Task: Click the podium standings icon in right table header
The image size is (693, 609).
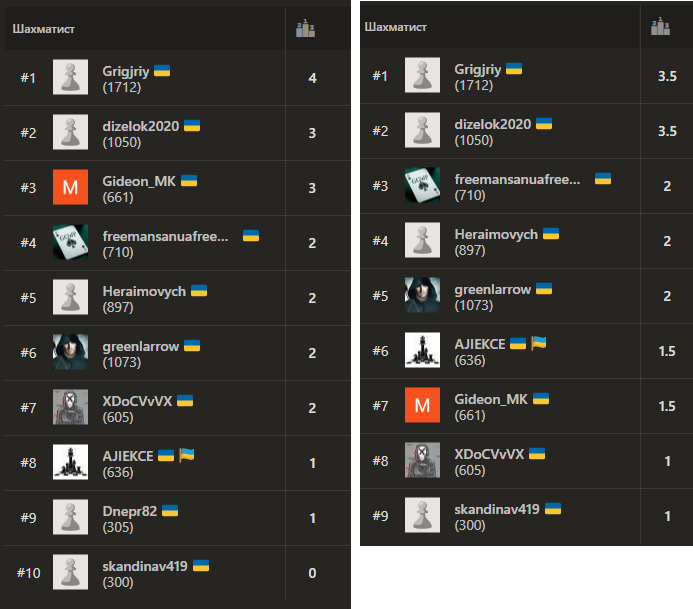Action: point(660,27)
